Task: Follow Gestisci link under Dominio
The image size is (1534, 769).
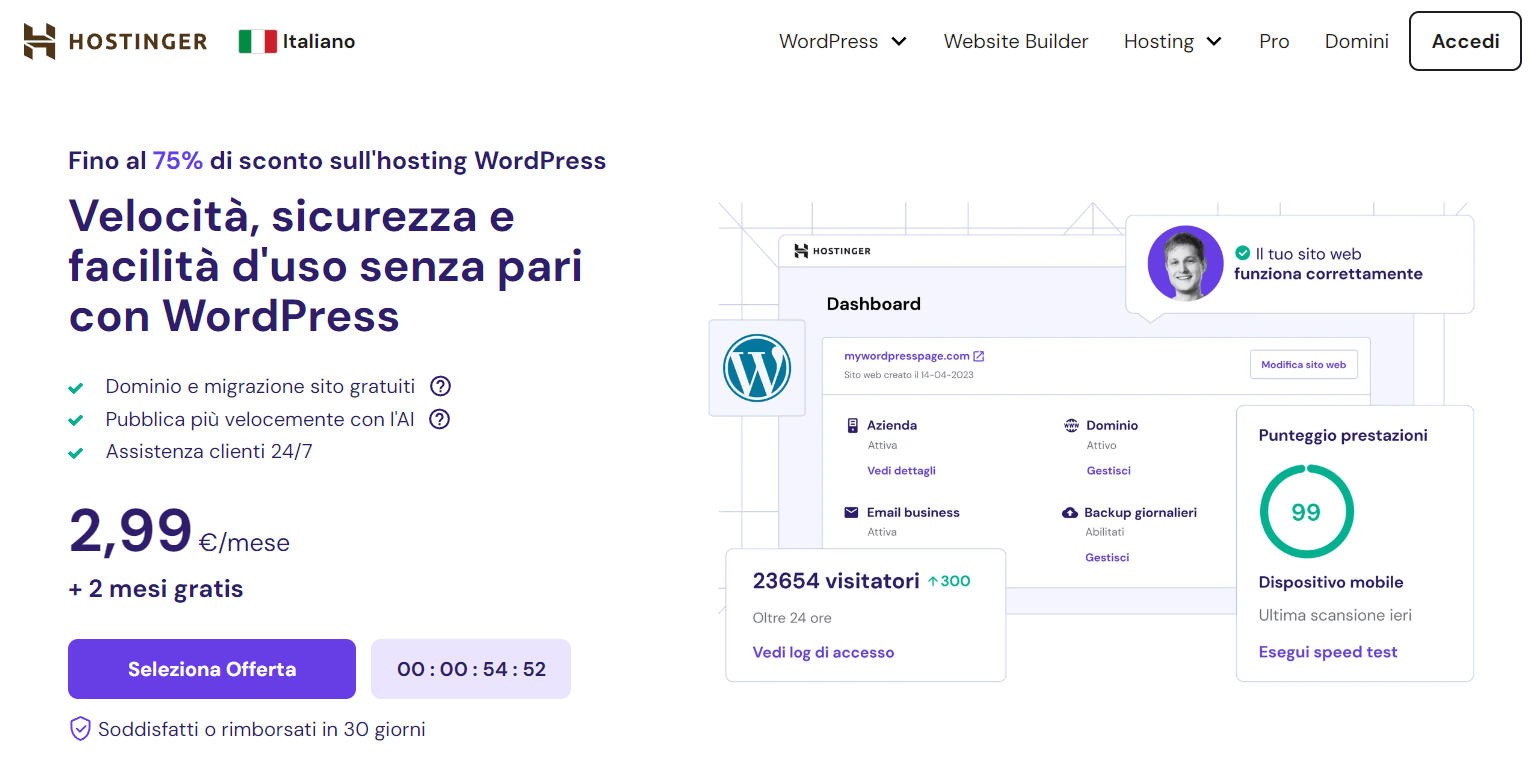Action: pyautogui.click(x=1108, y=470)
